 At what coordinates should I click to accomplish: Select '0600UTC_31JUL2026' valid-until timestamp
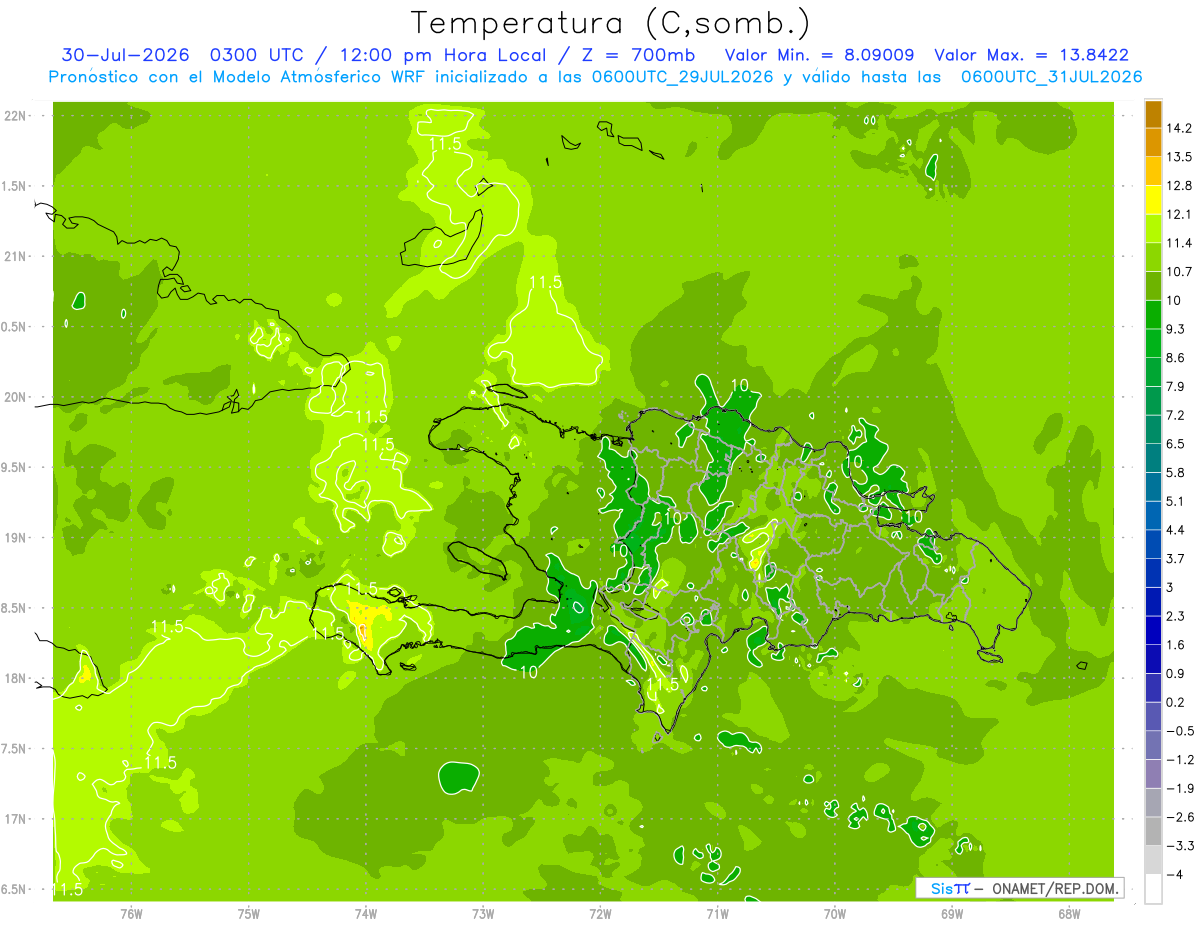point(1052,77)
